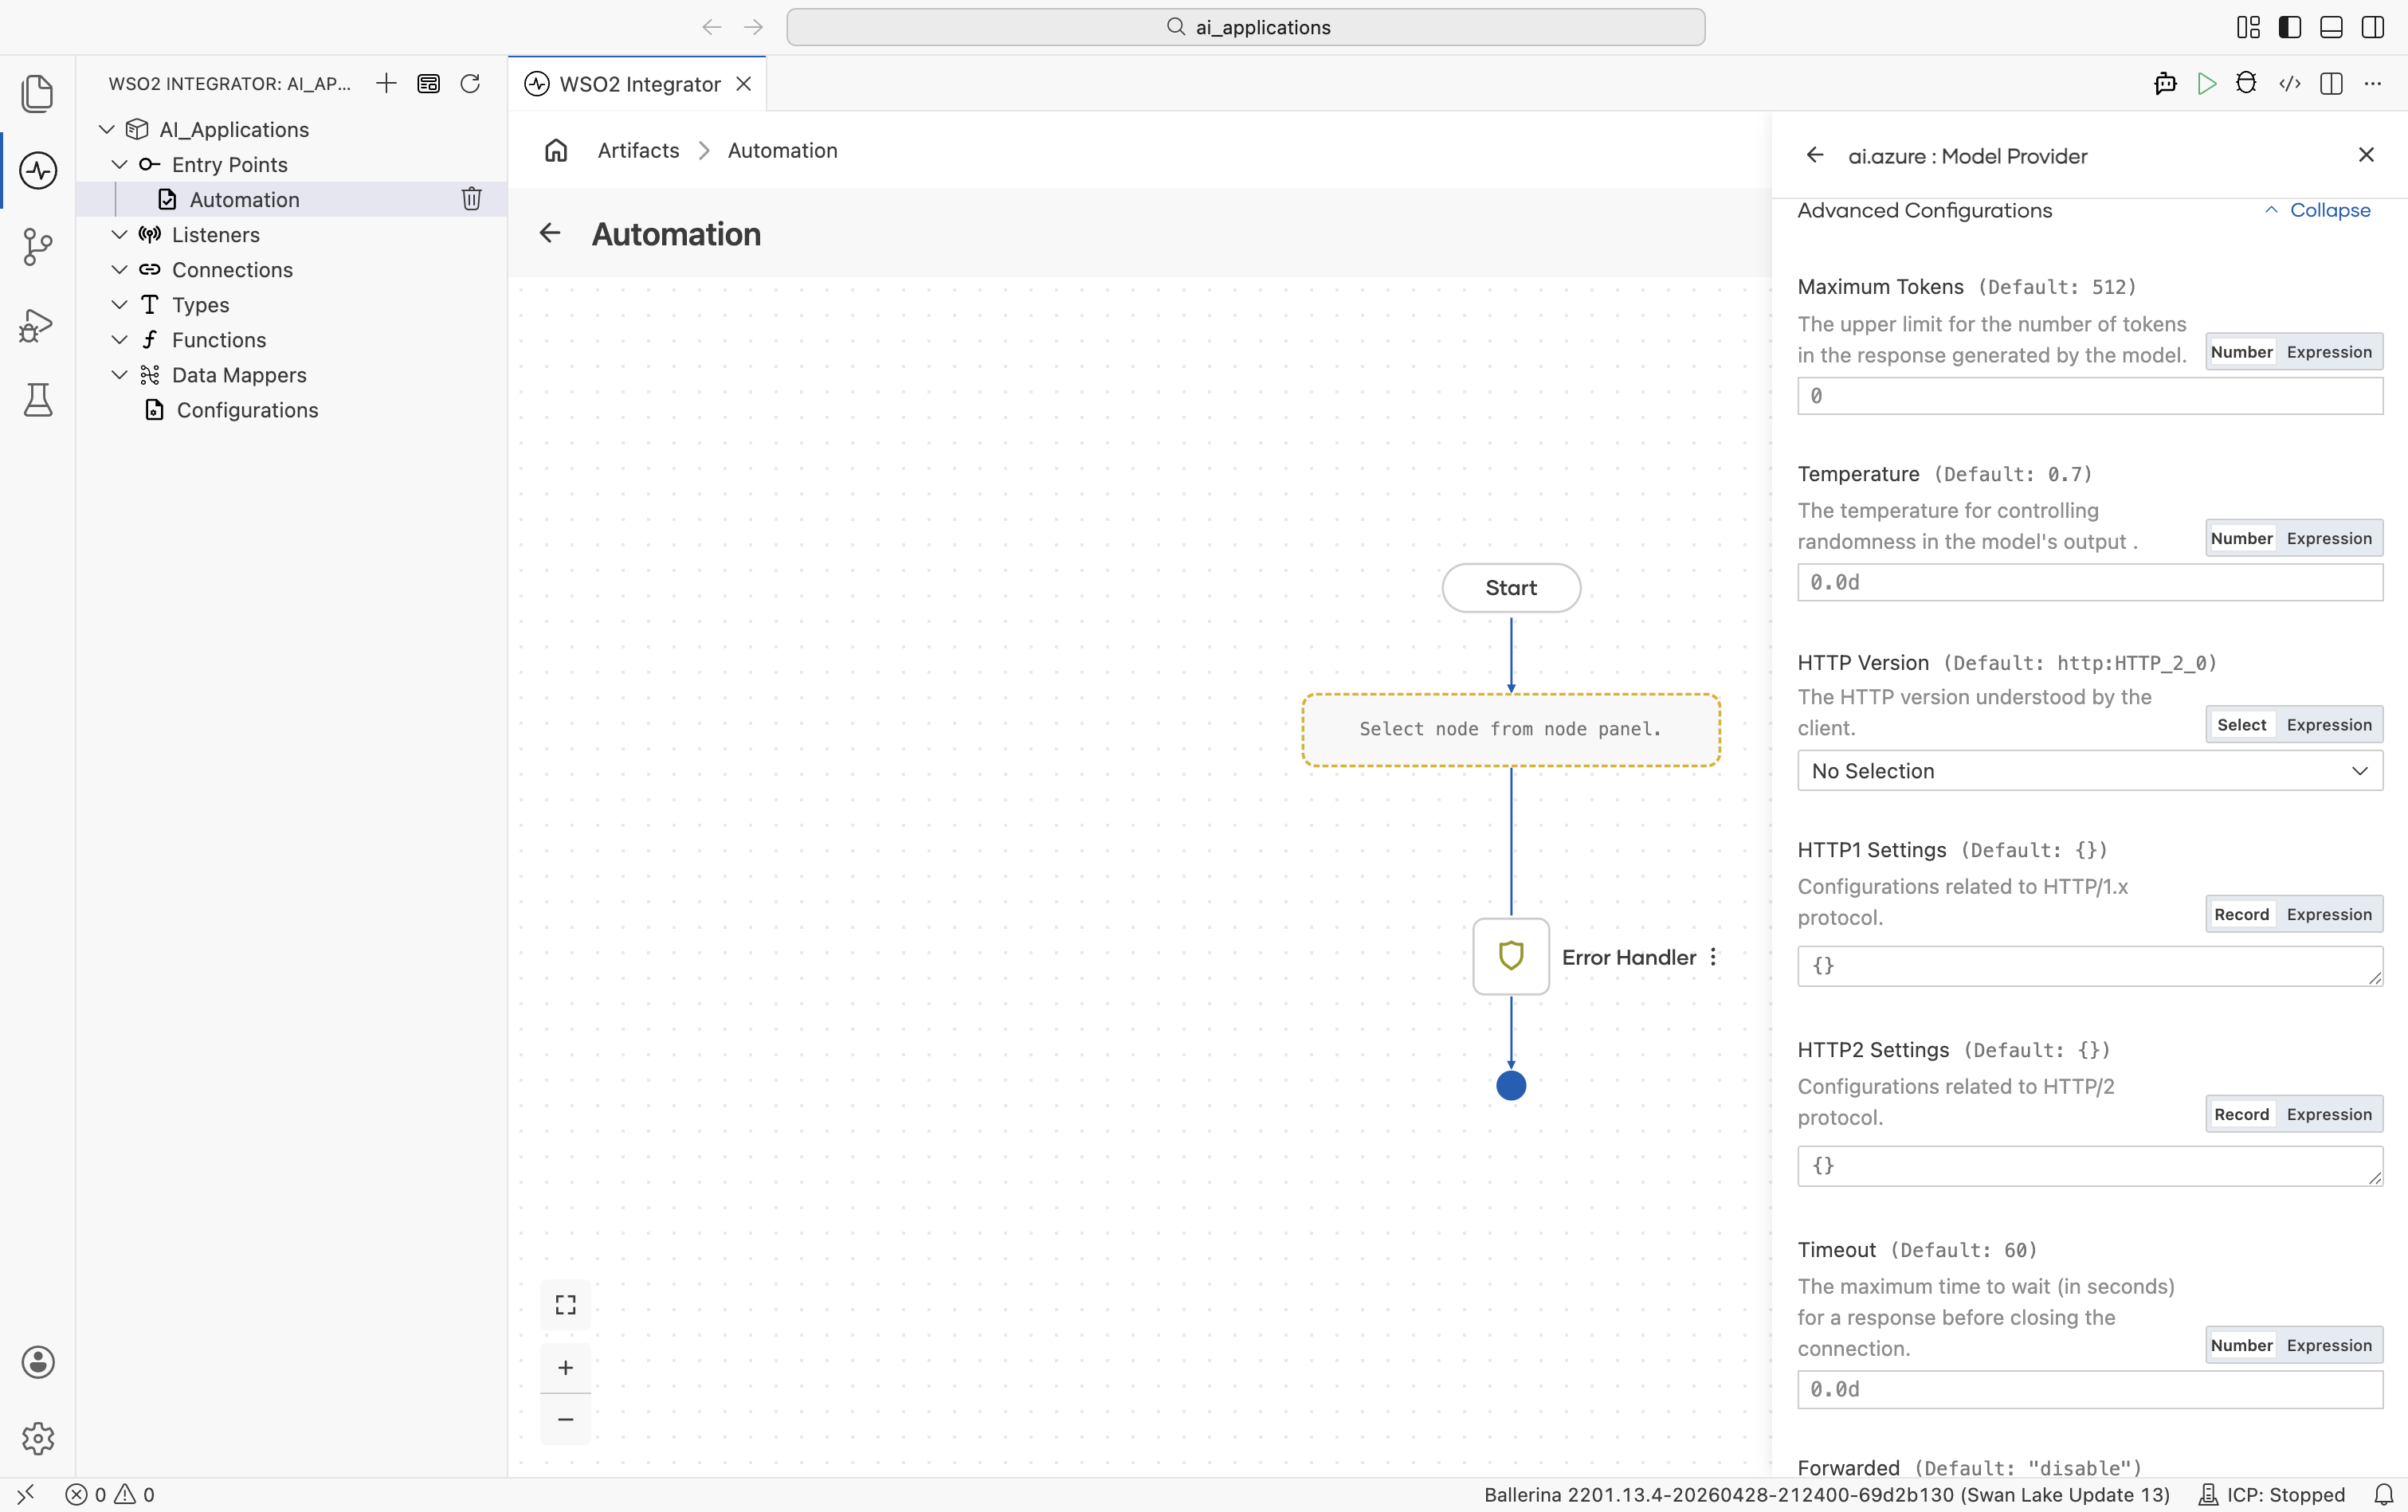Show source code with angle brackets icon
Image resolution: width=2408 pixels, height=1512 pixels.
pos(2289,83)
